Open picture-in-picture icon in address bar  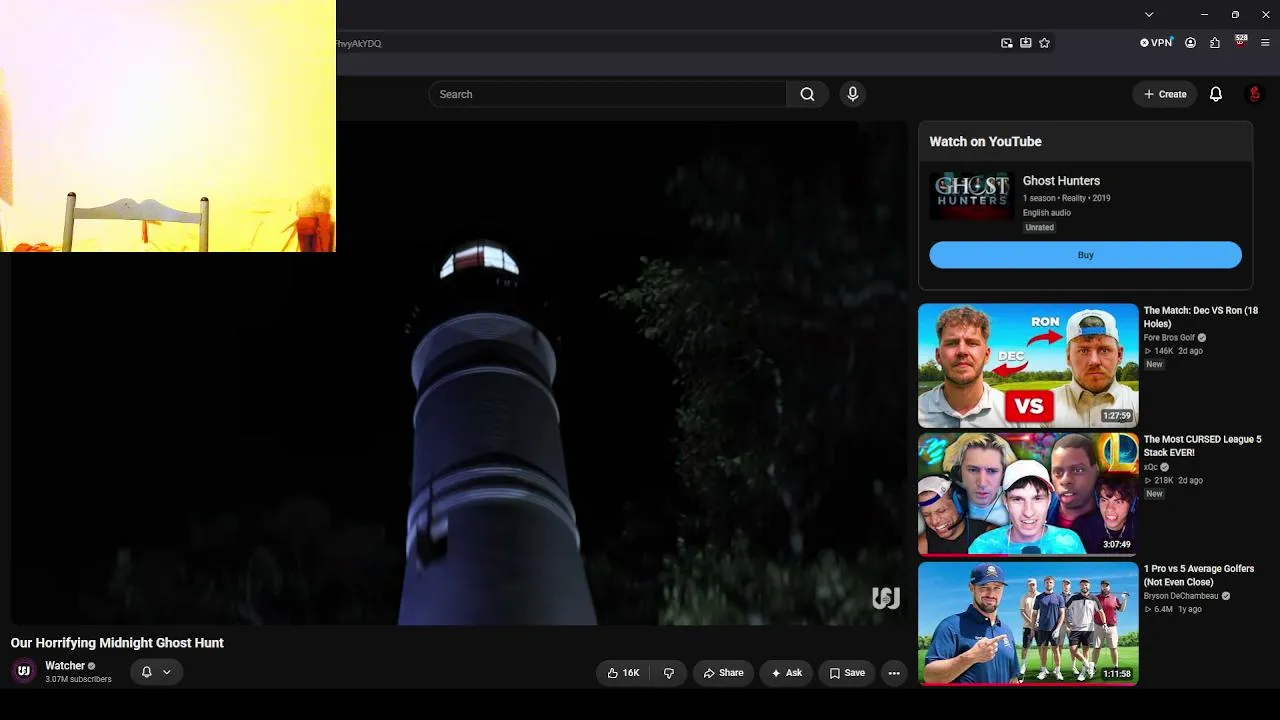point(1007,43)
